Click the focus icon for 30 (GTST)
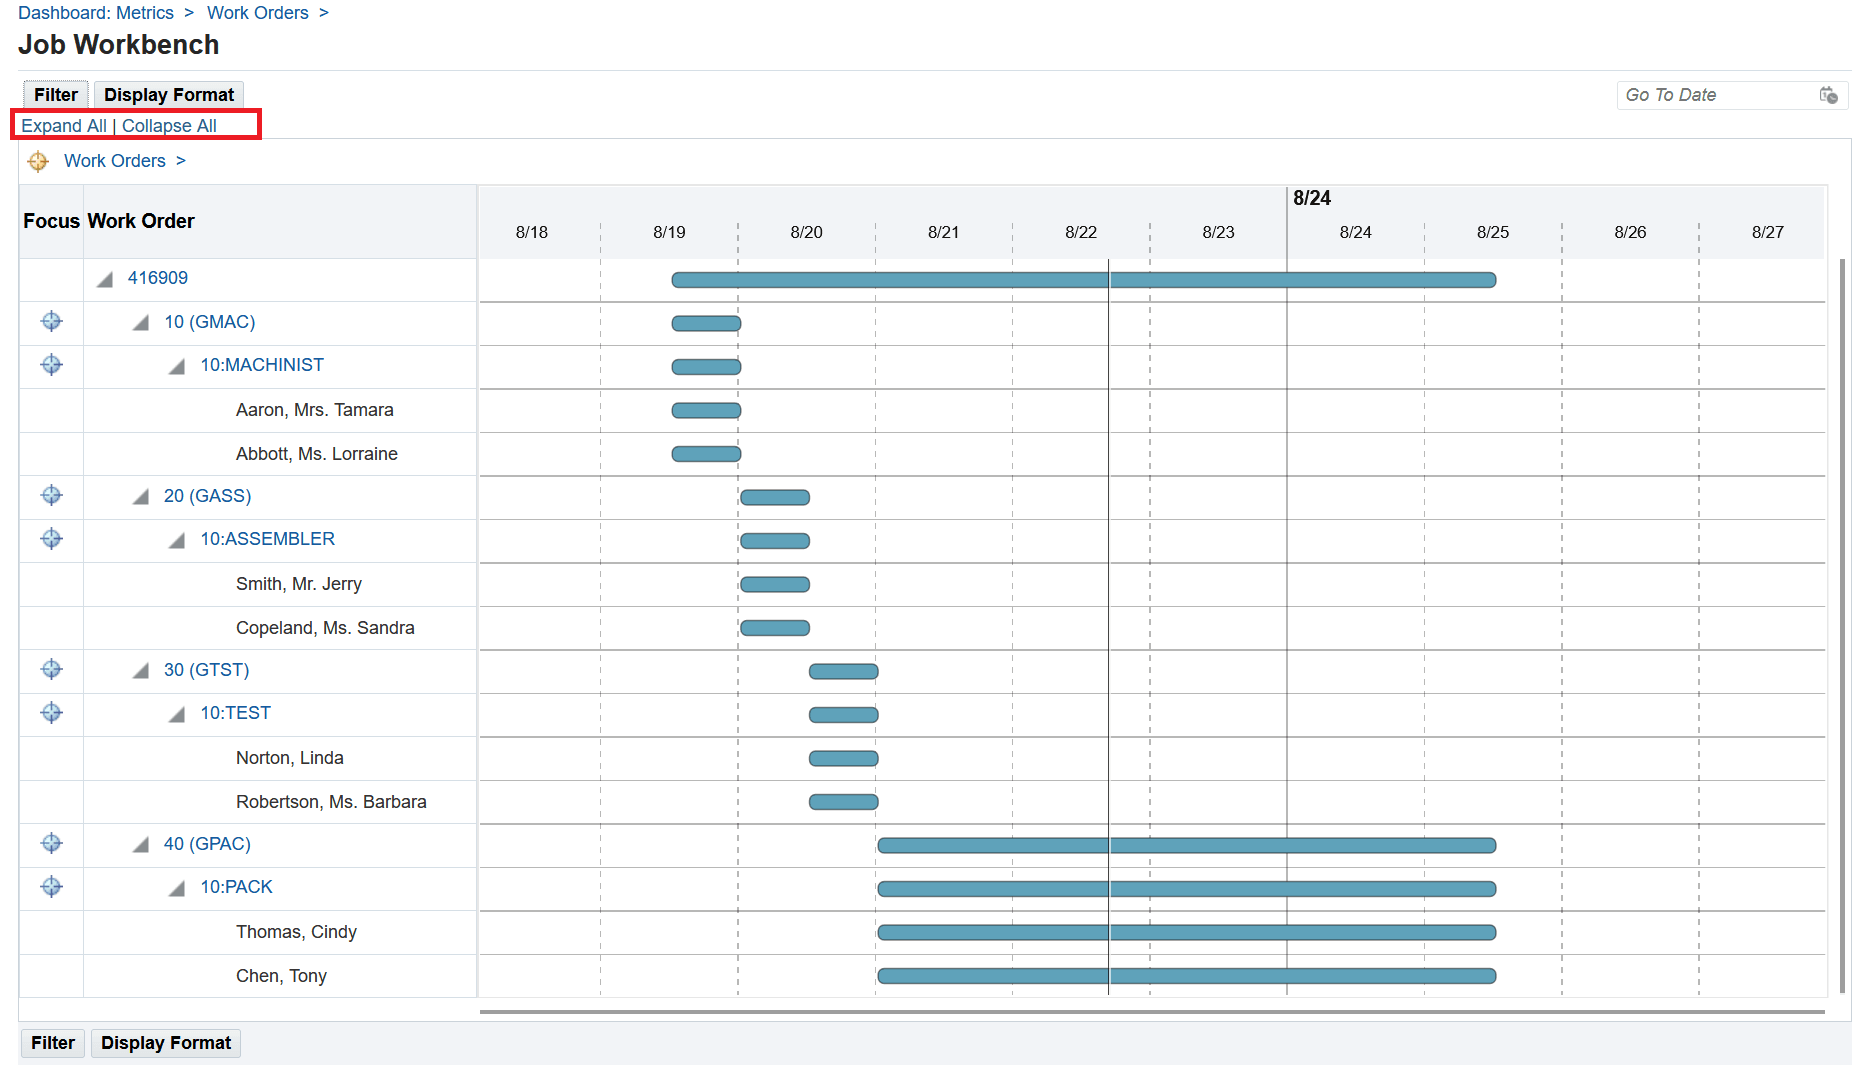The width and height of the screenshot is (1871, 1072). point(51,669)
